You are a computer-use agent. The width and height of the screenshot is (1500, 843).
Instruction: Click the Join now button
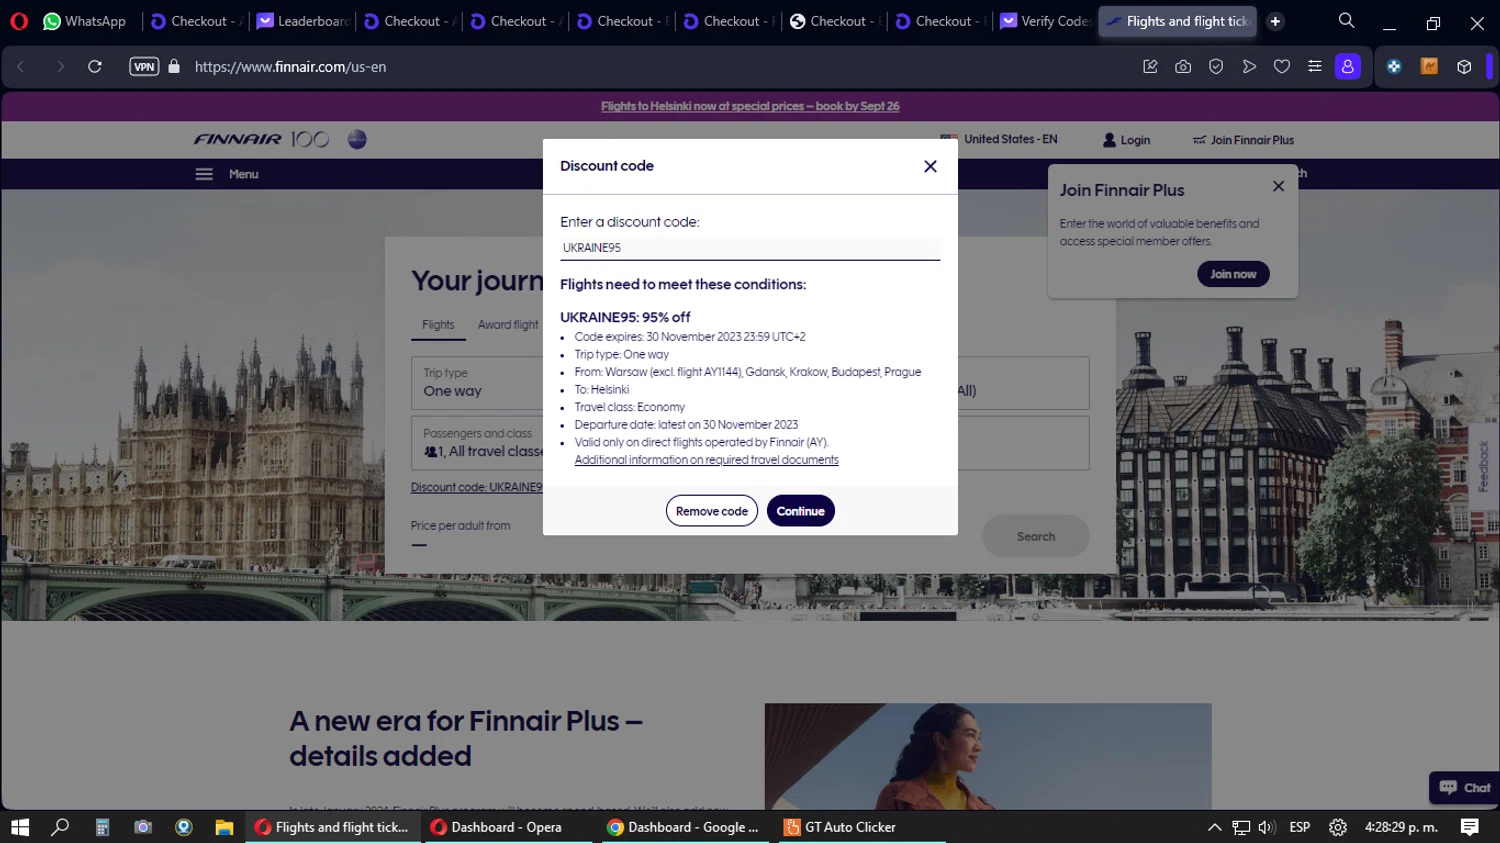1233,274
